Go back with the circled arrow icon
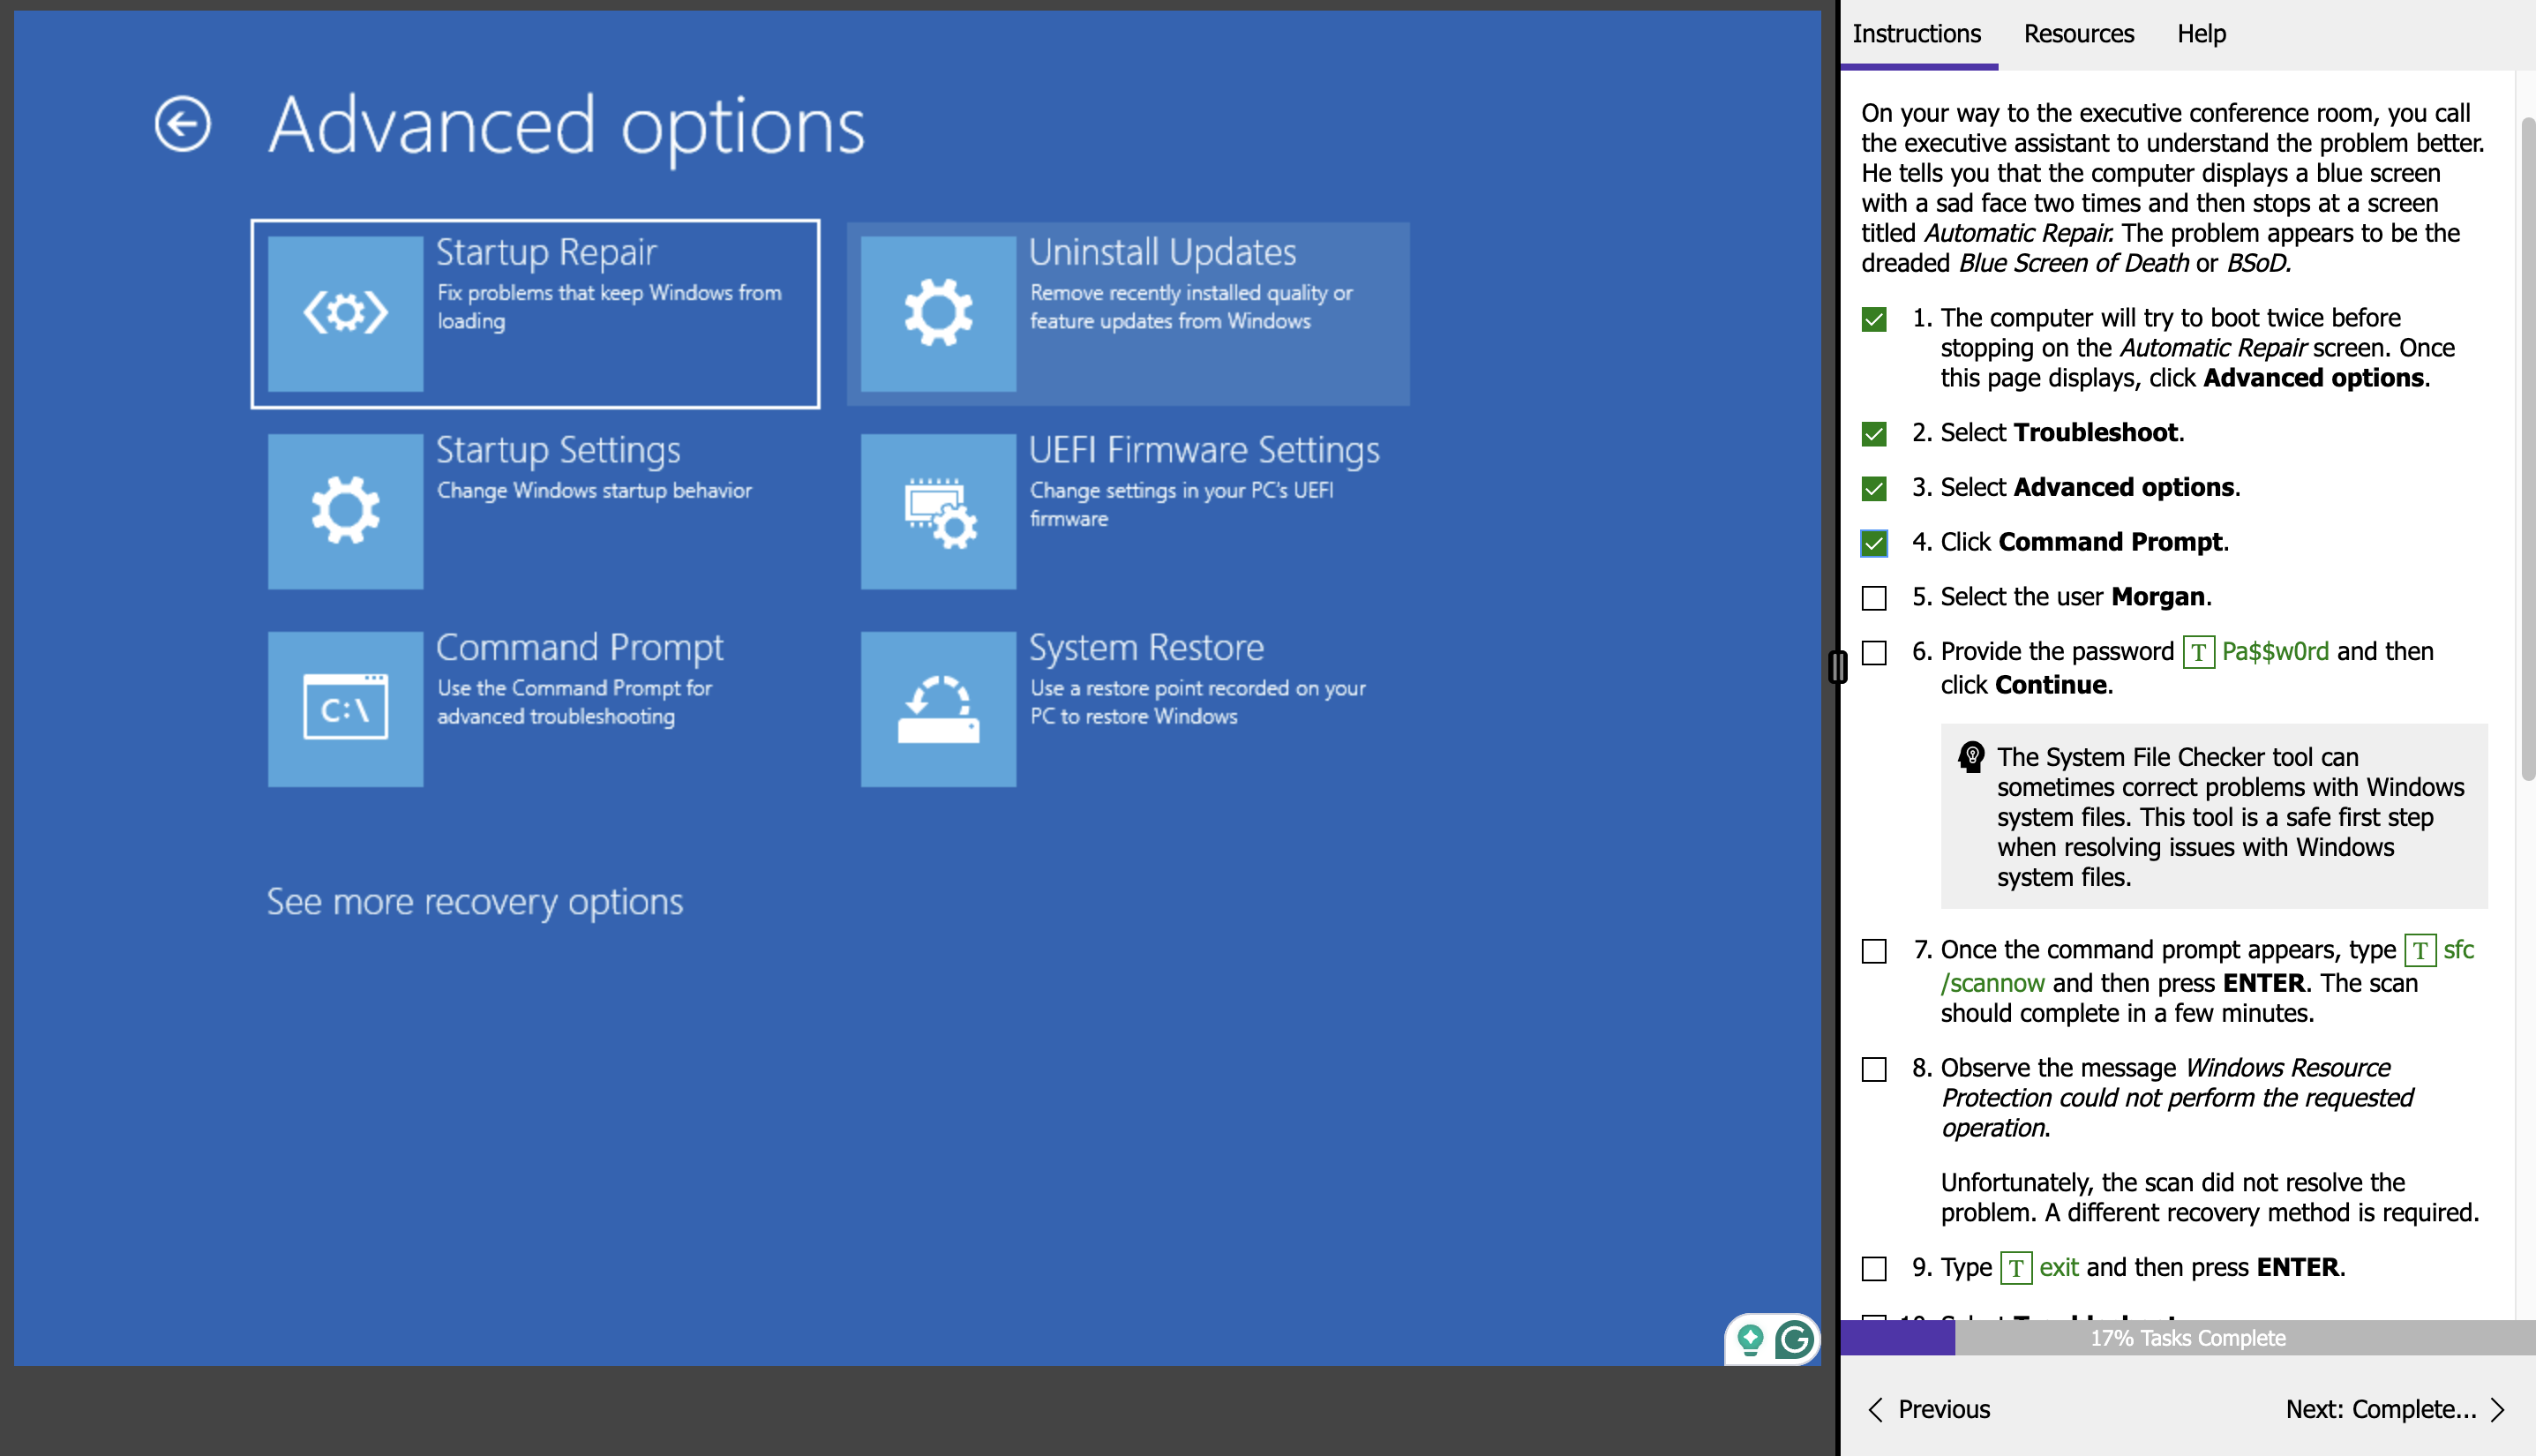The height and width of the screenshot is (1456, 2536). 183,125
